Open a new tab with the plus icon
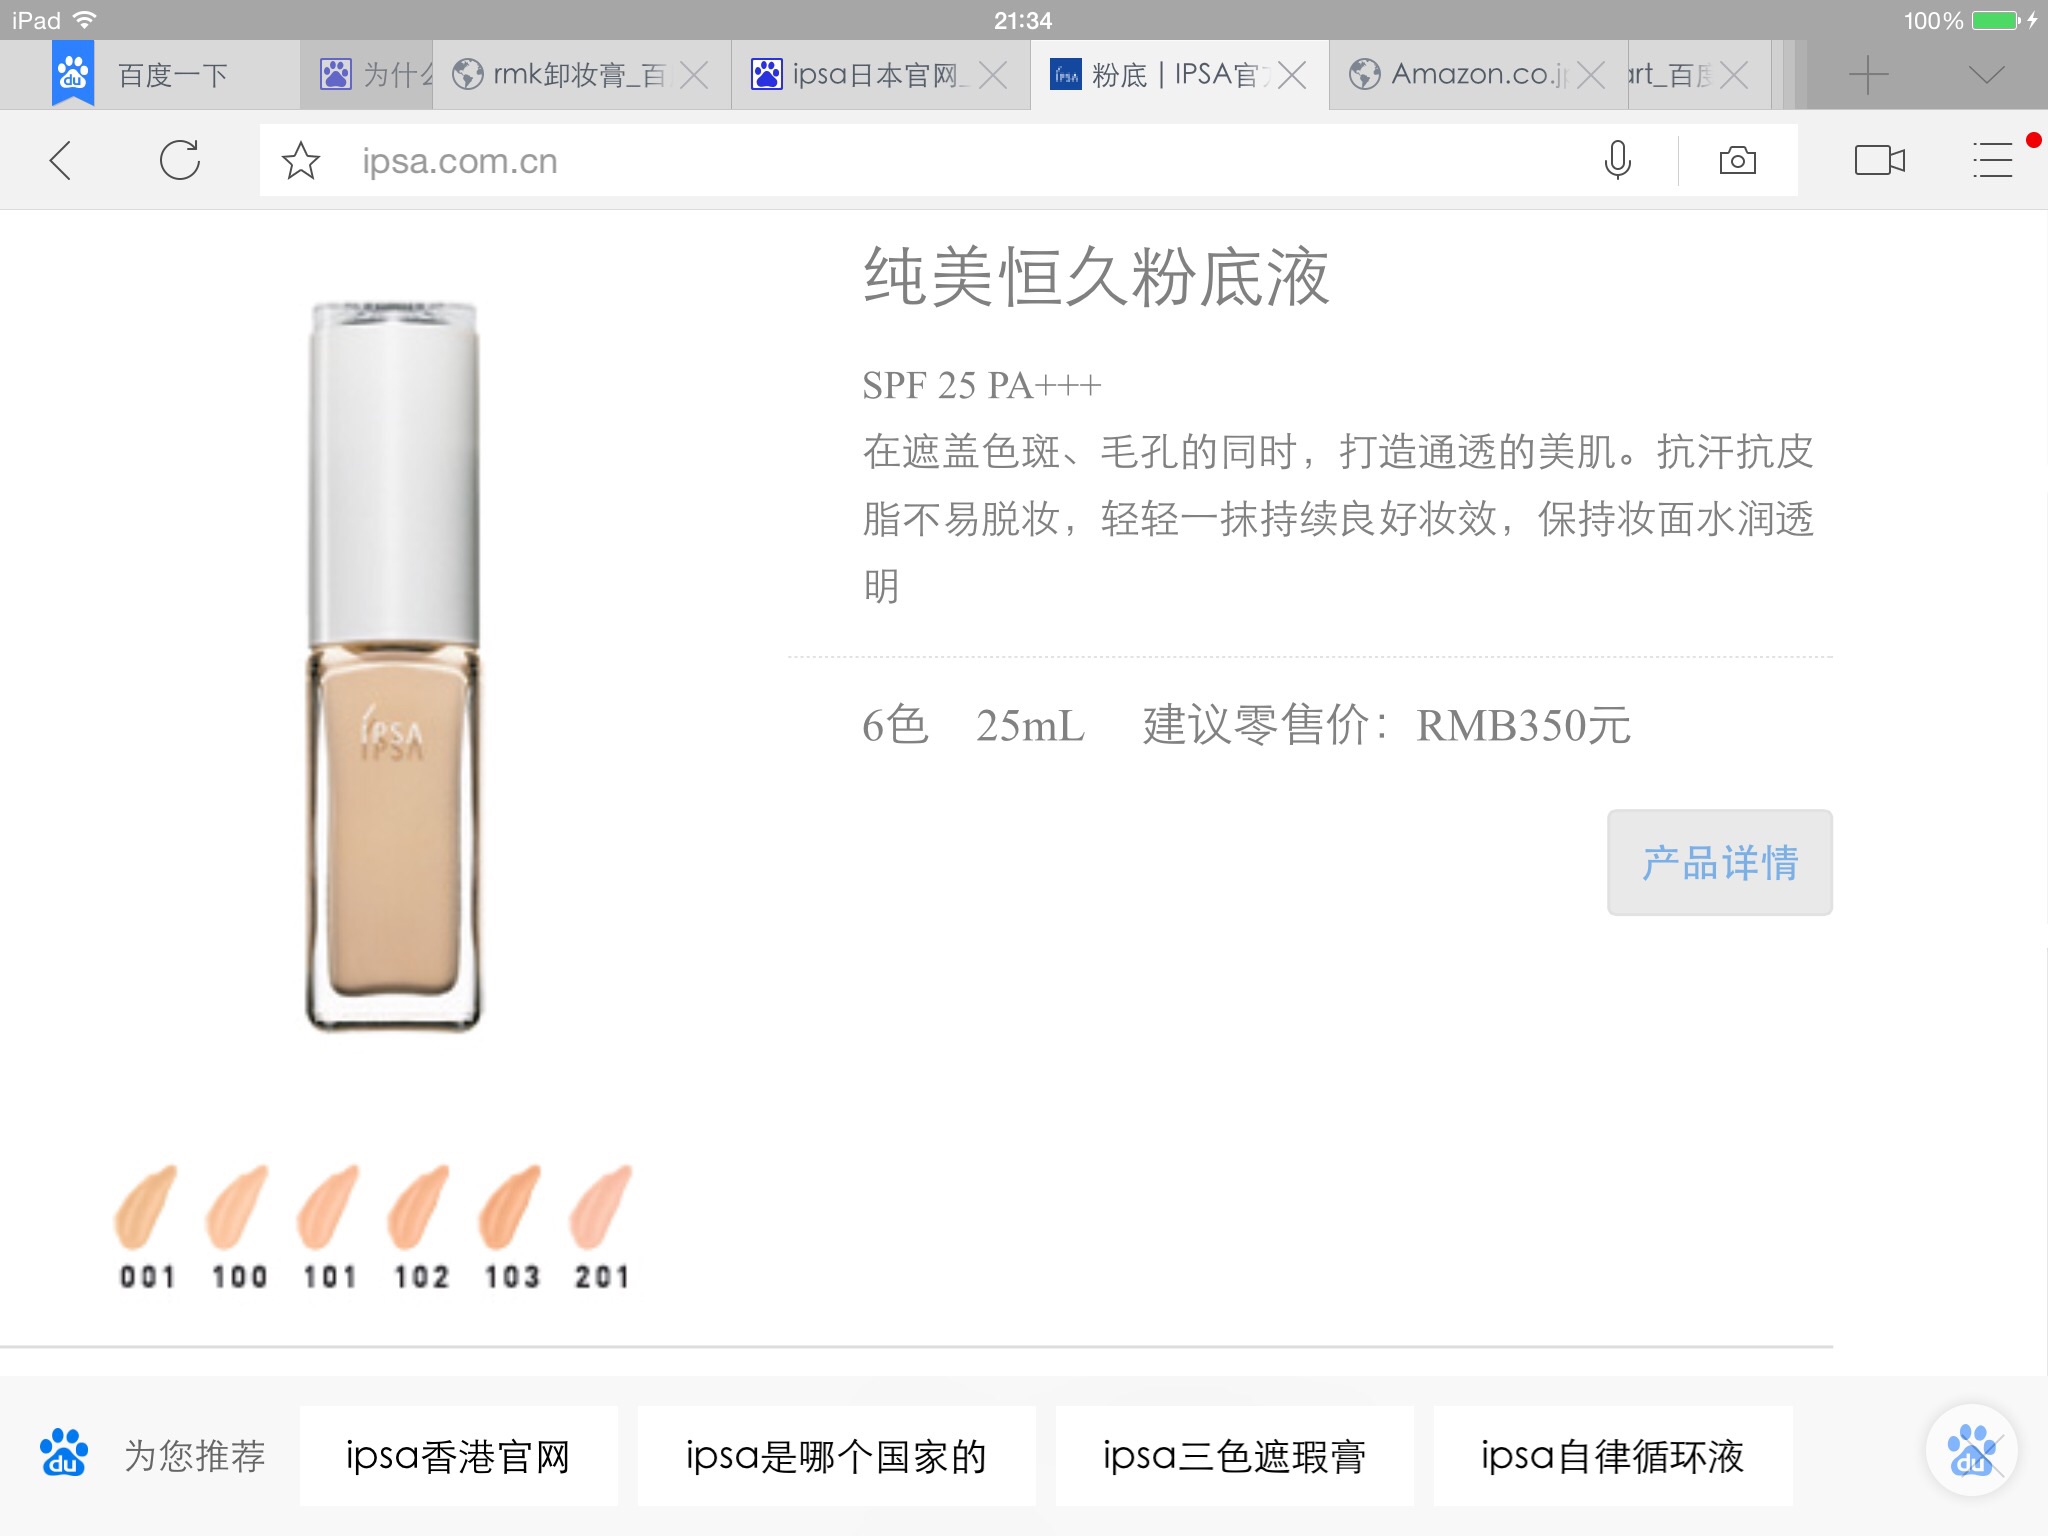 [x=1868, y=75]
